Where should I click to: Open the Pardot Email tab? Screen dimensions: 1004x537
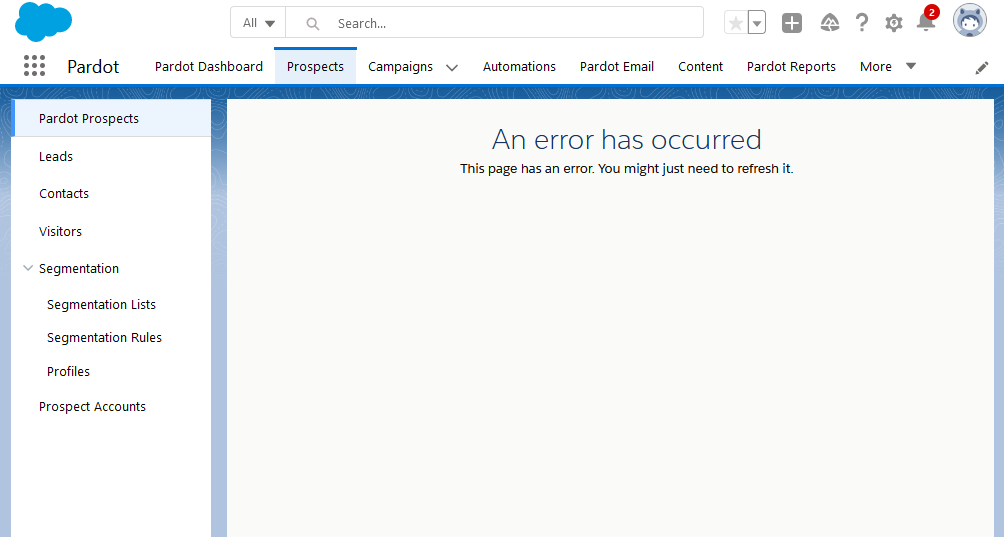click(617, 67)
